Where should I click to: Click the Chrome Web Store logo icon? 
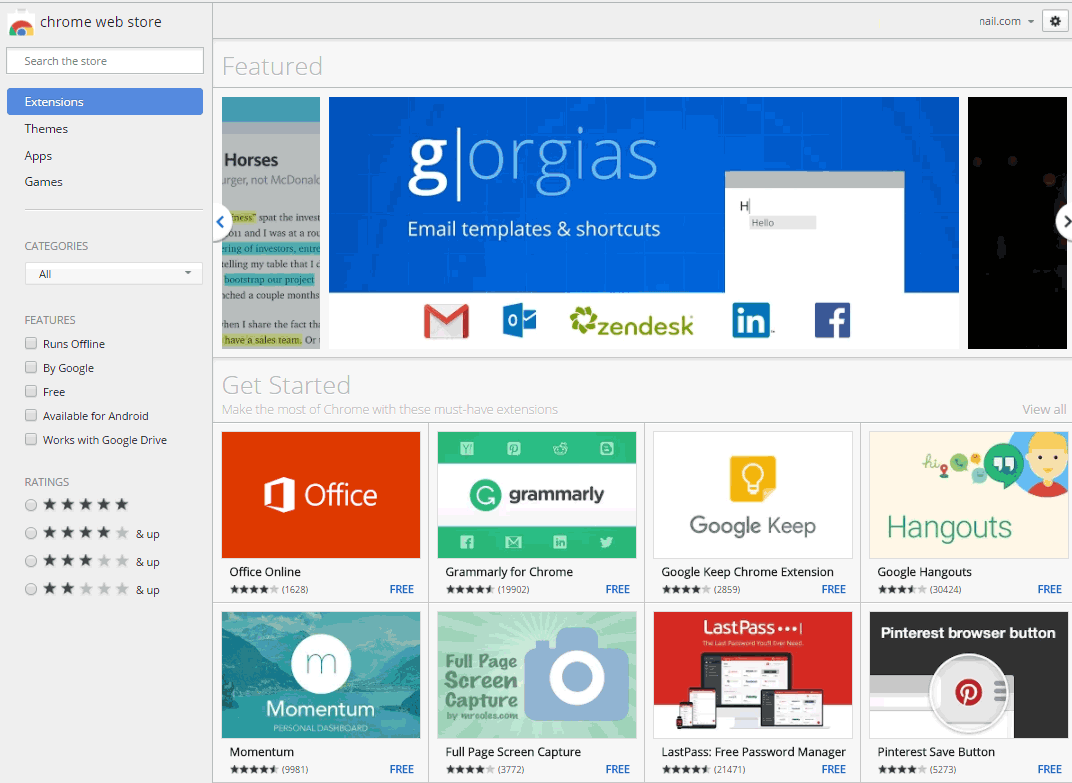pos(21,24)
